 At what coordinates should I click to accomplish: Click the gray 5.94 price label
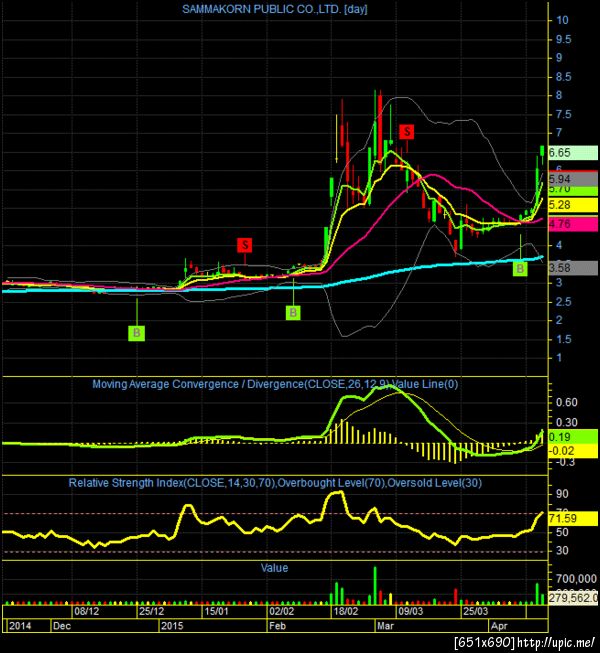click(x=573, y=179)
